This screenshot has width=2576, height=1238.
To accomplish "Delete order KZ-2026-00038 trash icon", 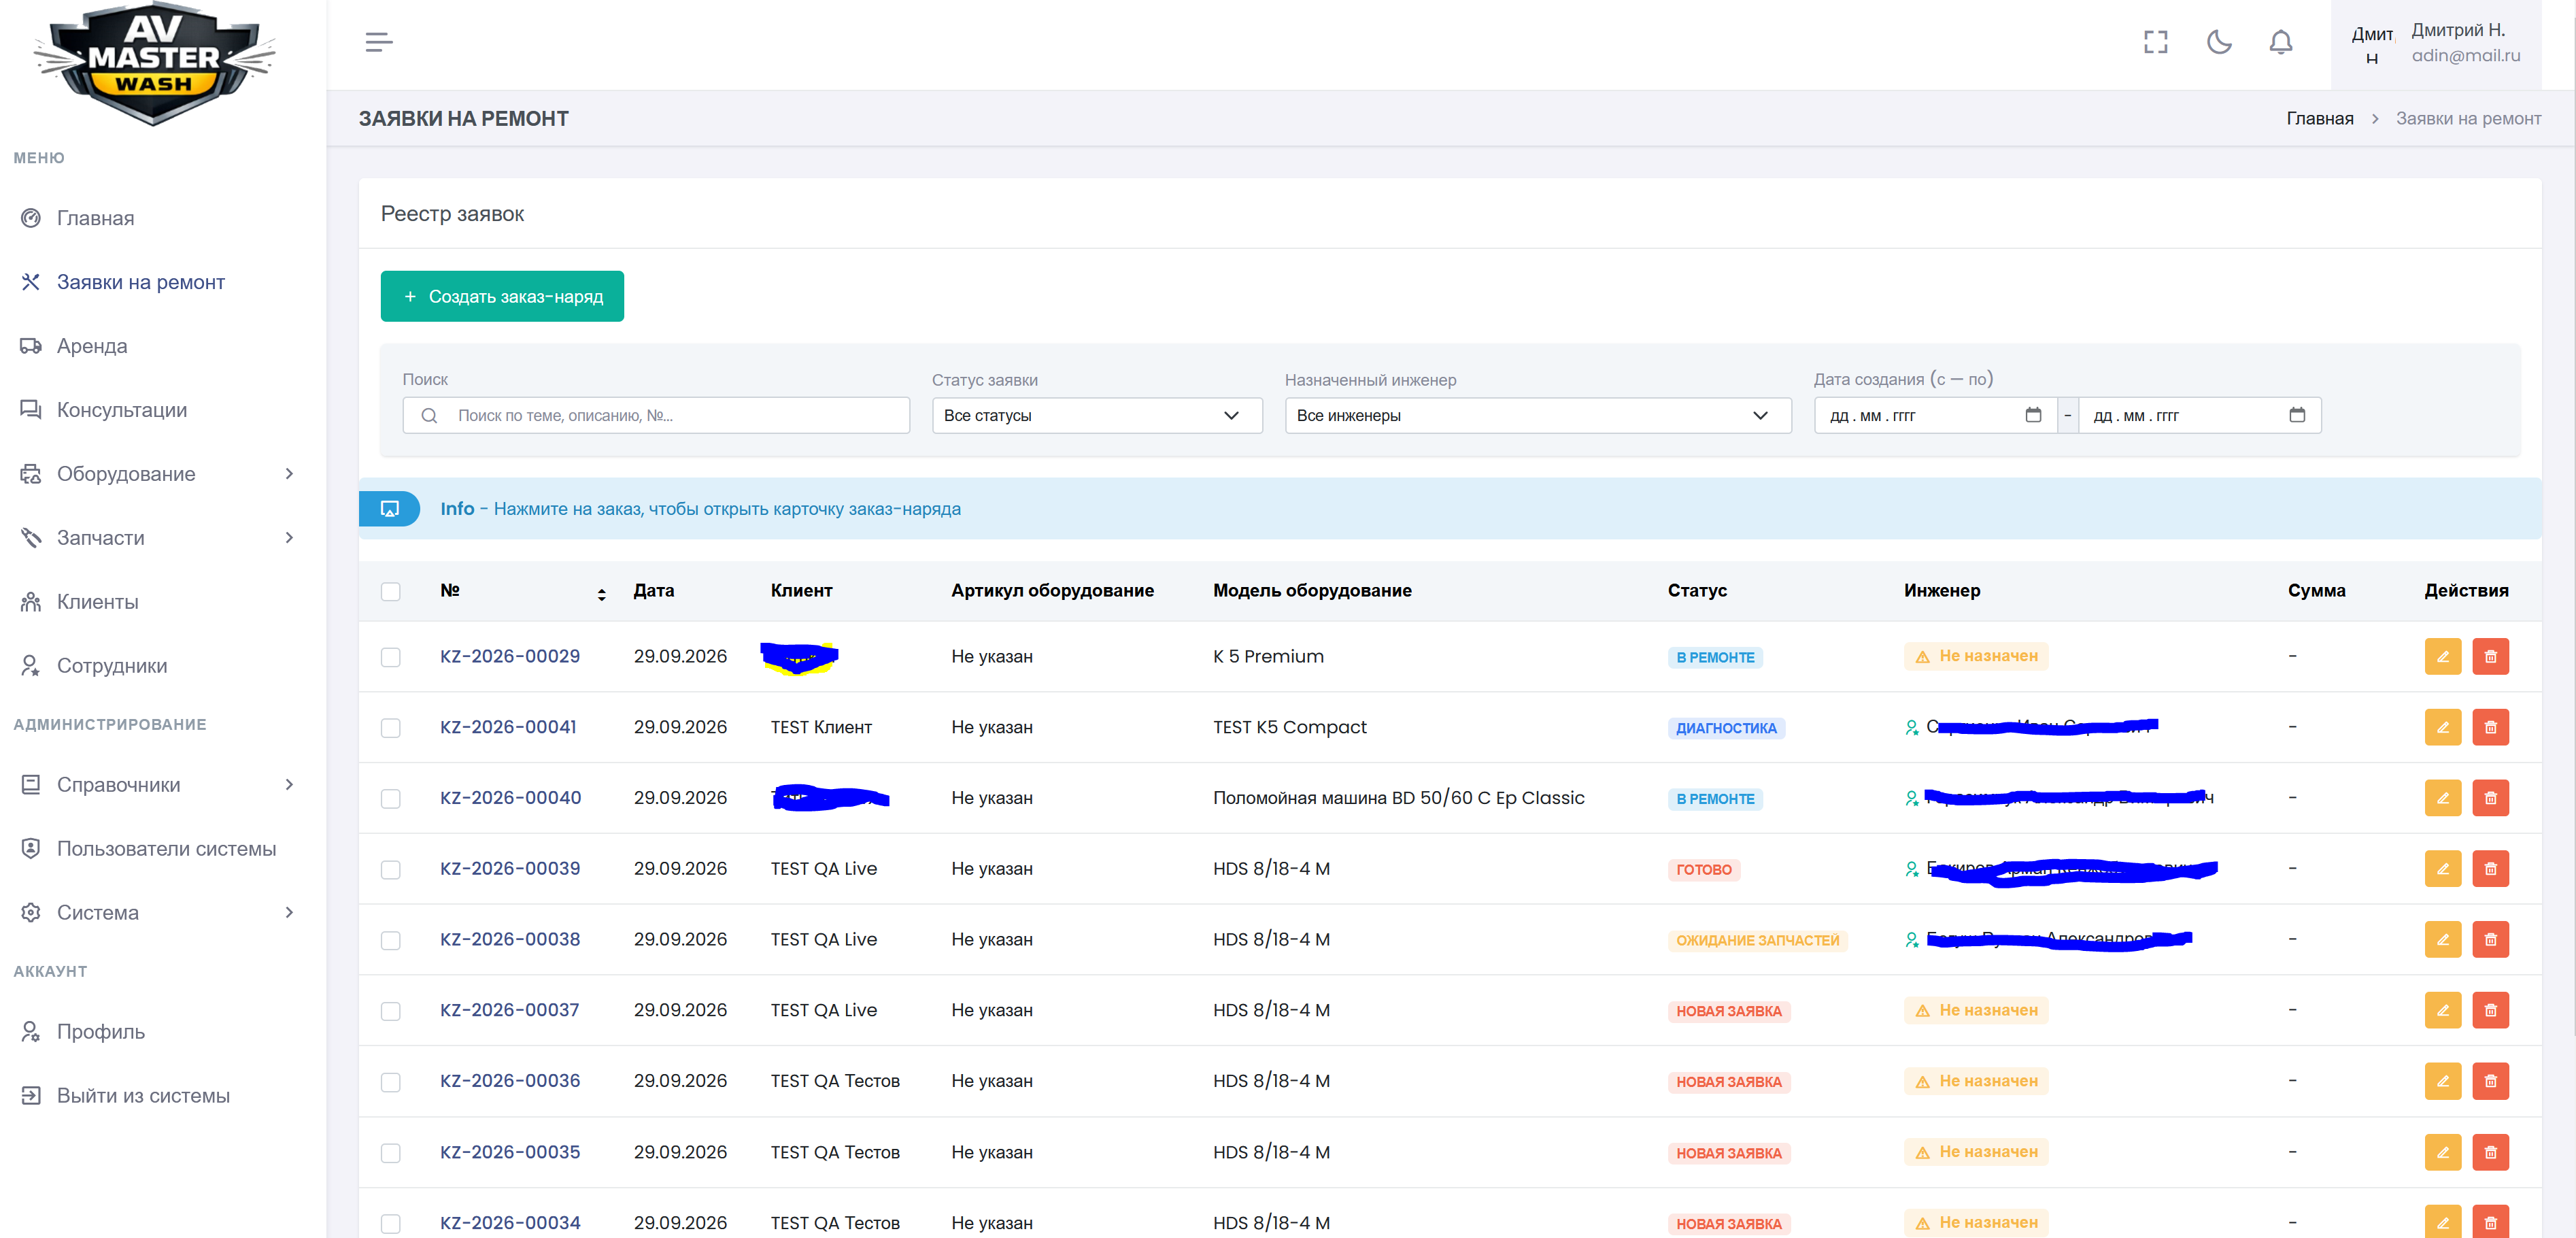I will (2490, 940).
